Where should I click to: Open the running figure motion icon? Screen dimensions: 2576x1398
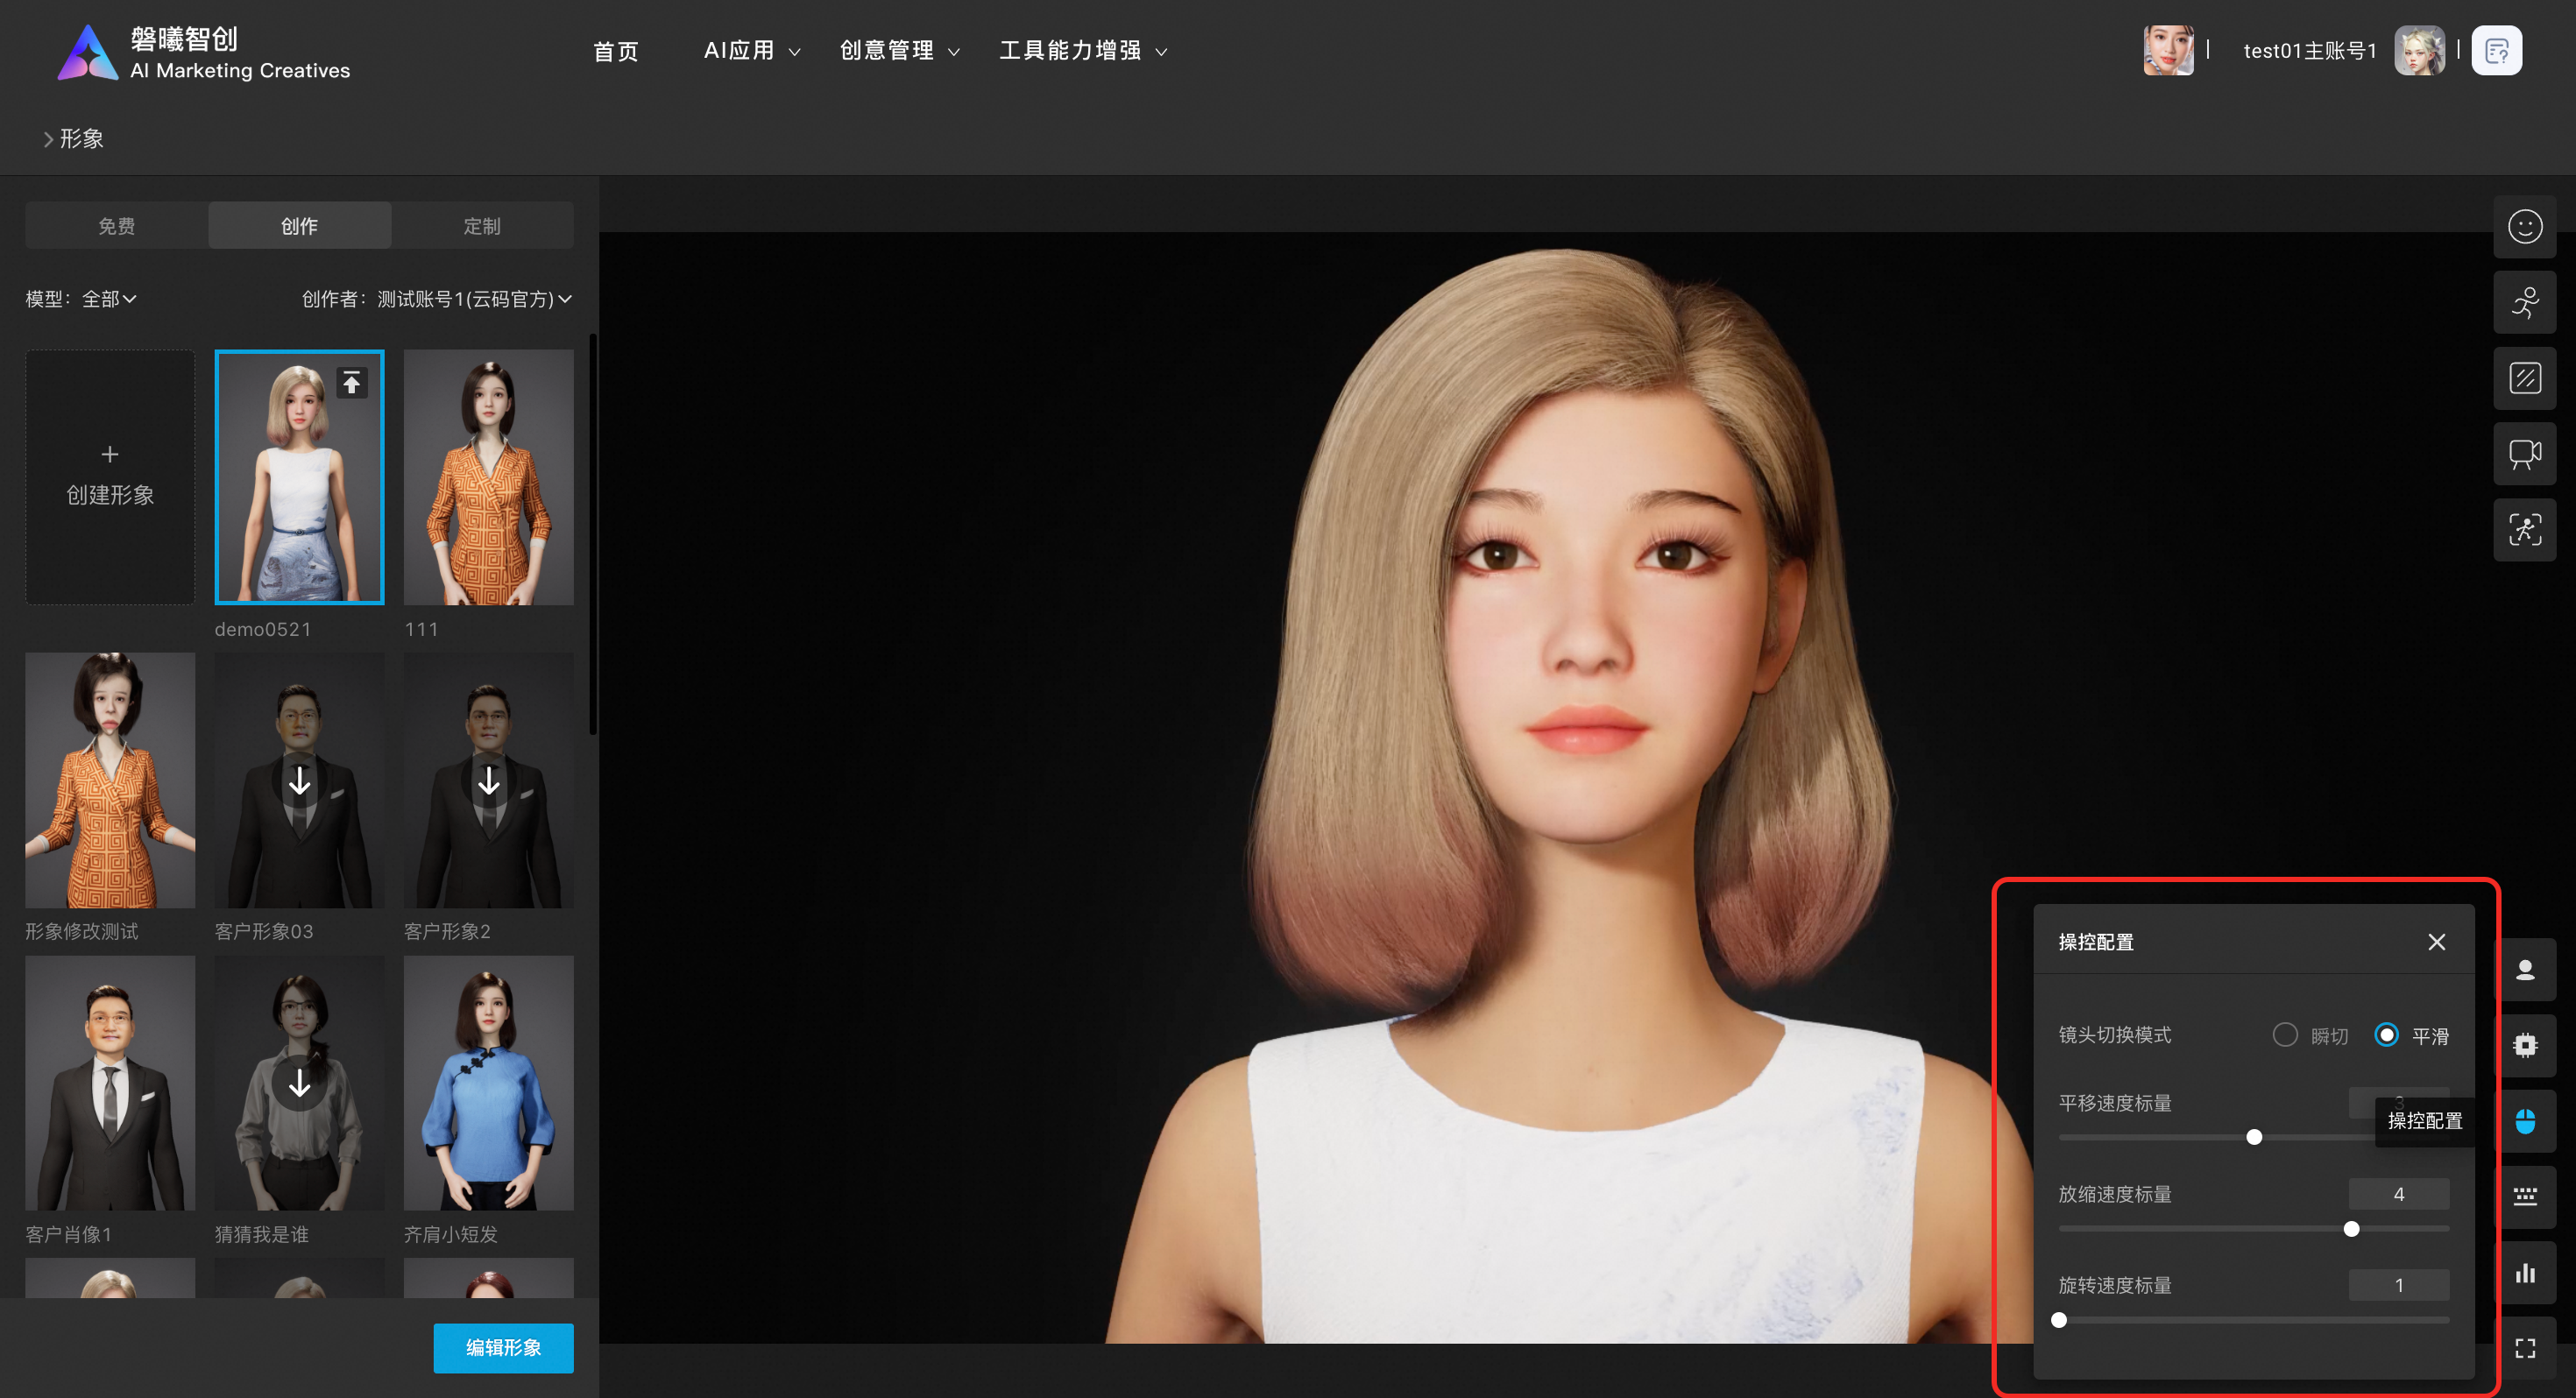point(2524,303)
